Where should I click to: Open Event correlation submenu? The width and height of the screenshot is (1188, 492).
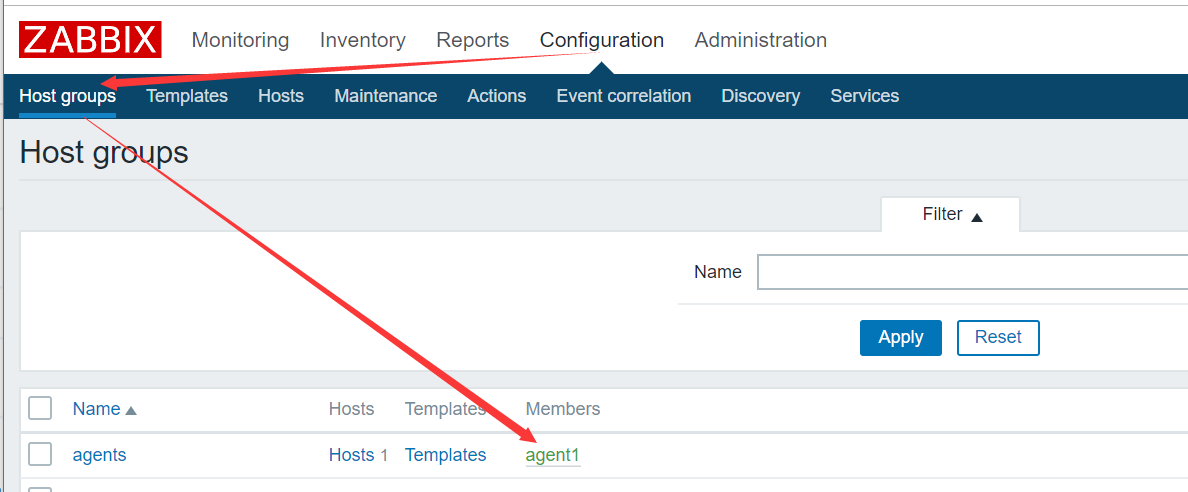(x=624, y=96)
